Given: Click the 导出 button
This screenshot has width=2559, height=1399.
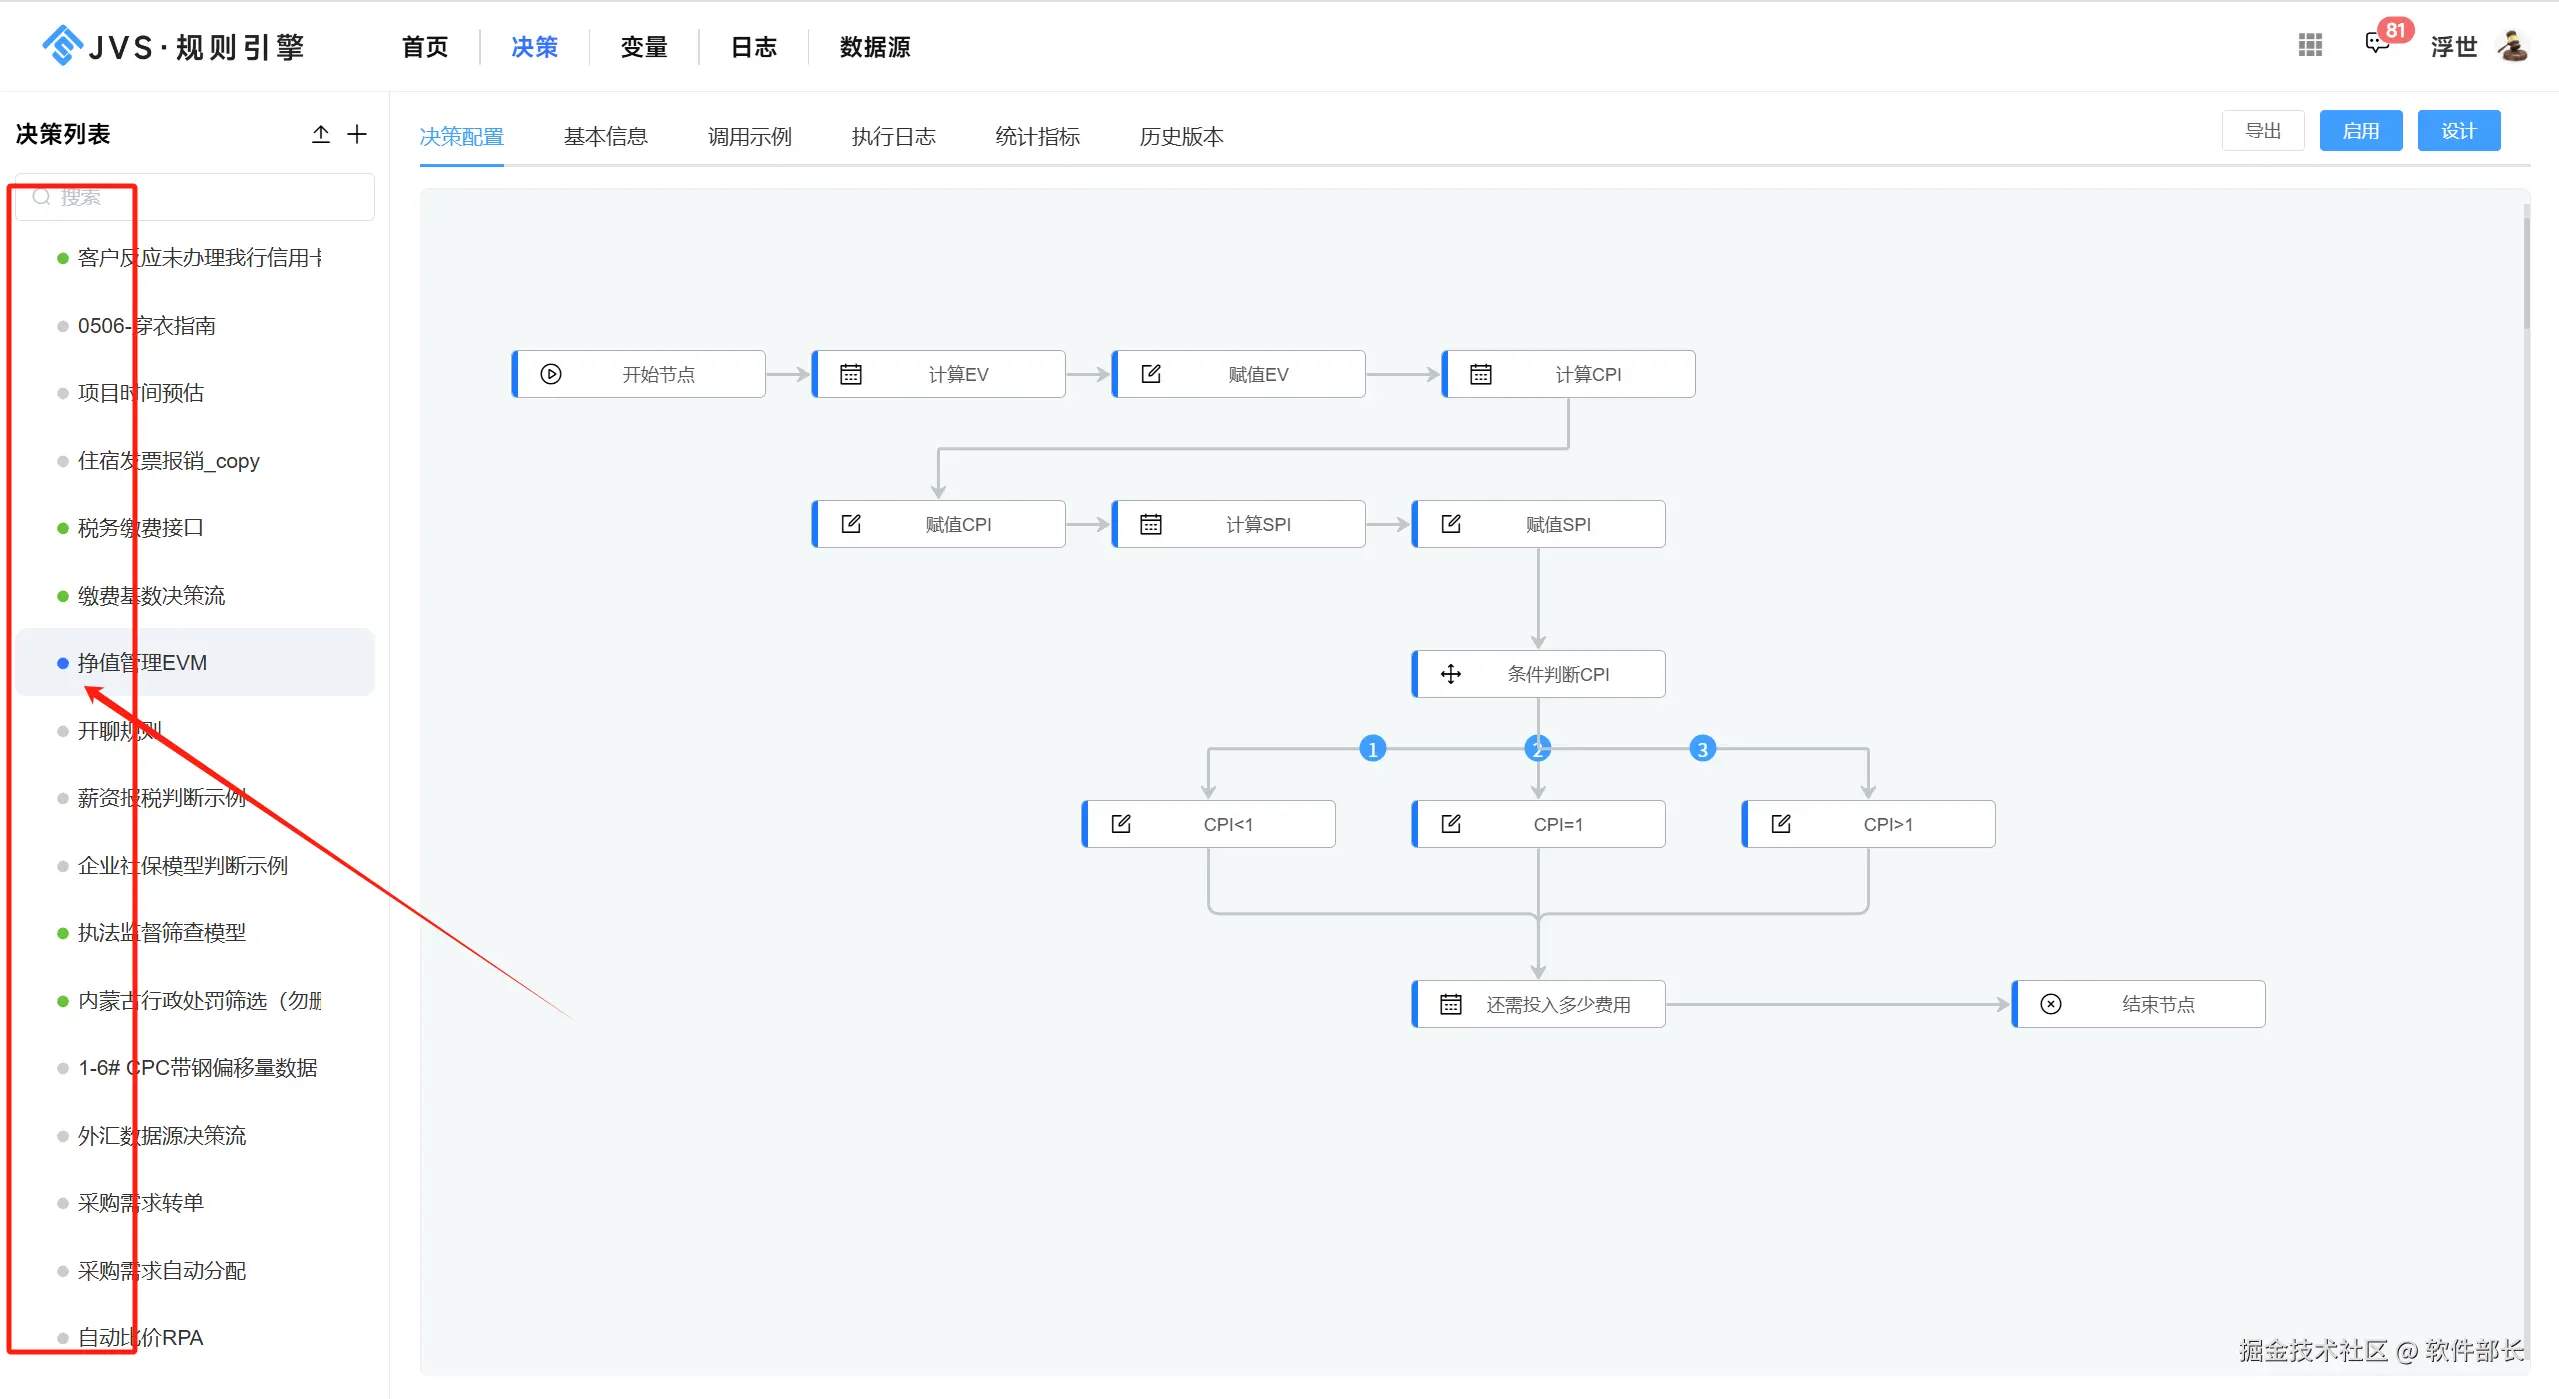Looking at the screenshot, I should (2262, 131).
